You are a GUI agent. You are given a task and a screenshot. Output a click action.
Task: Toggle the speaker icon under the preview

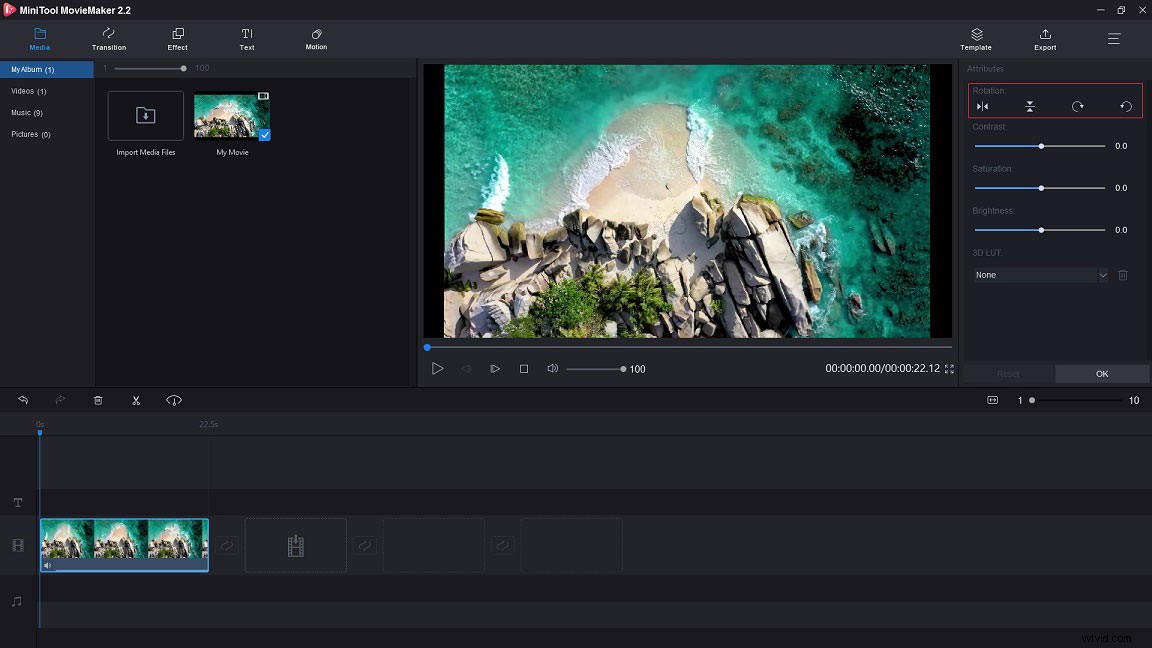tap(552, 368)
